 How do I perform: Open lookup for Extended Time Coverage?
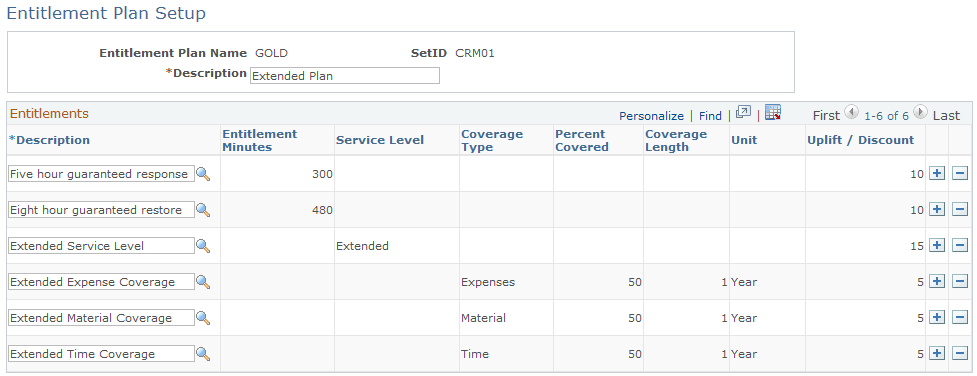[x=203, y=354]
